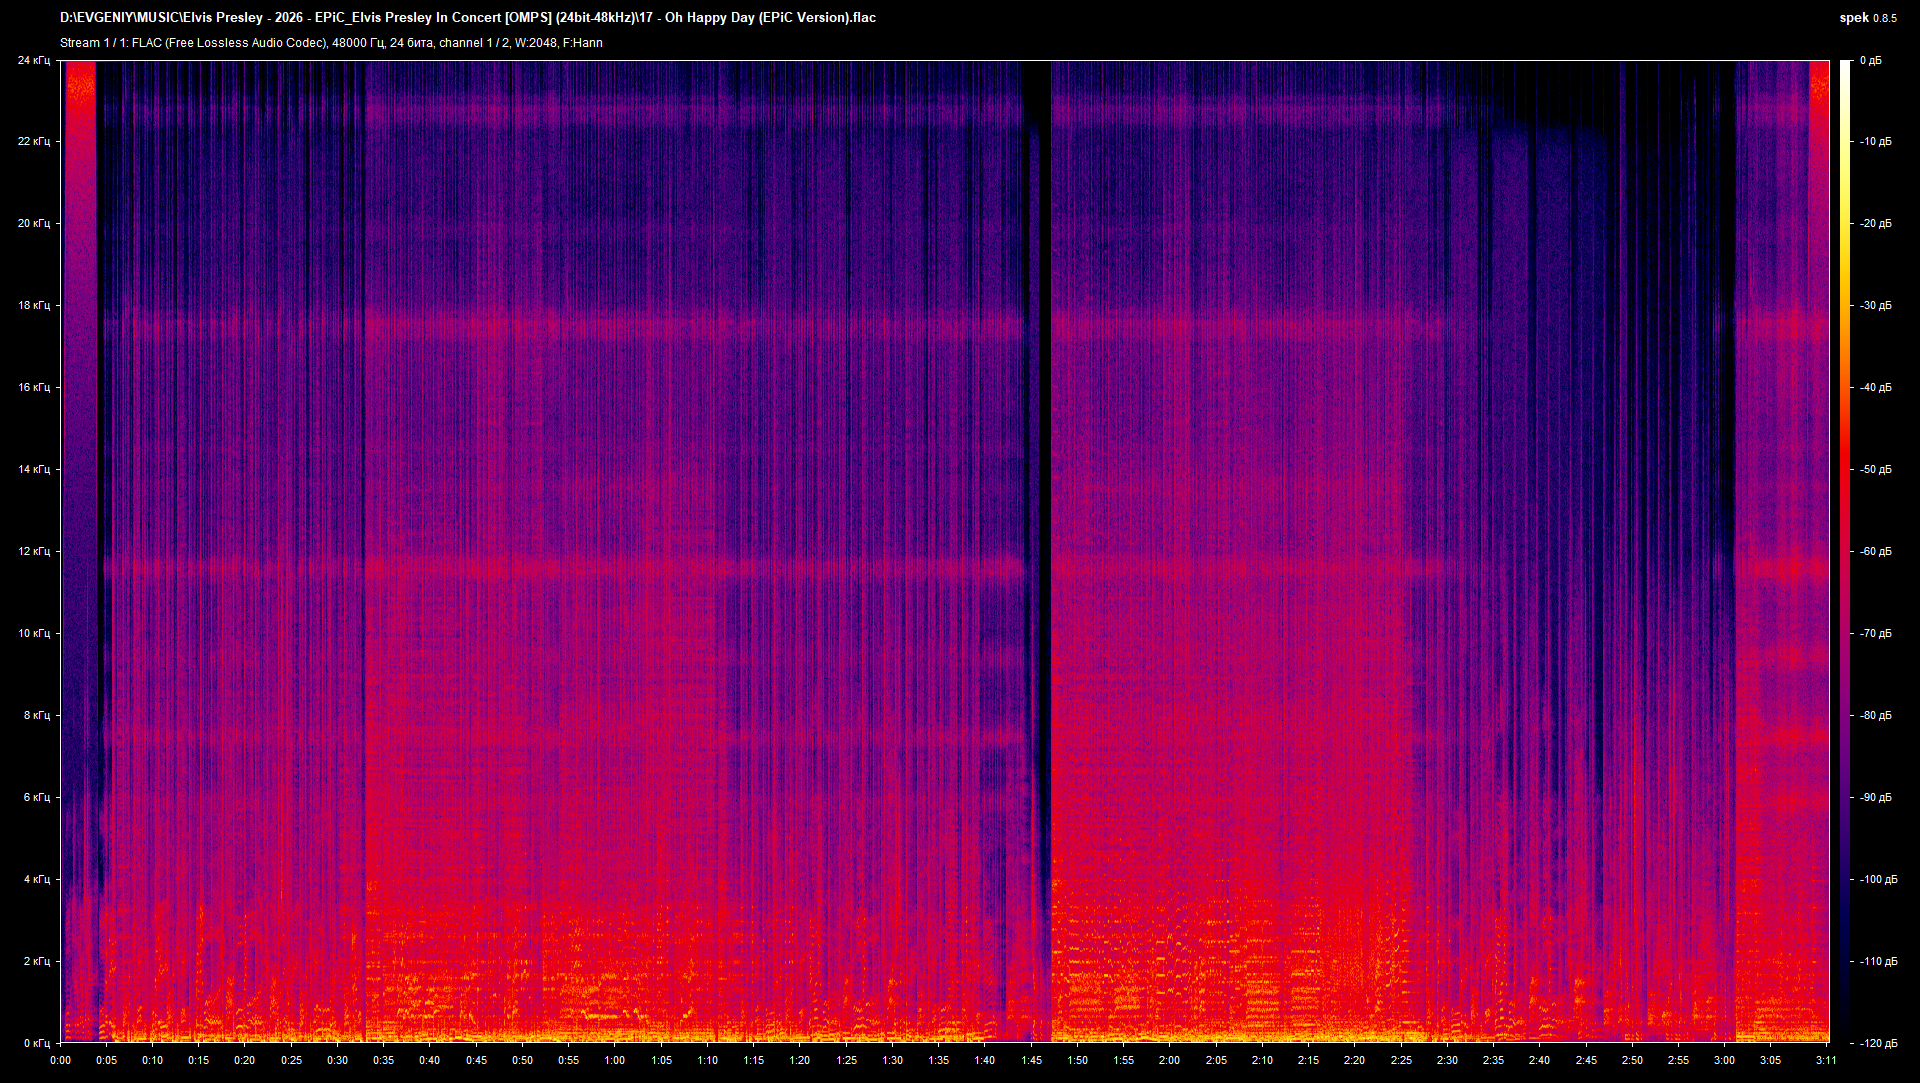
Task: Click the -100 дБ scale label
Action: [1878, 879]
